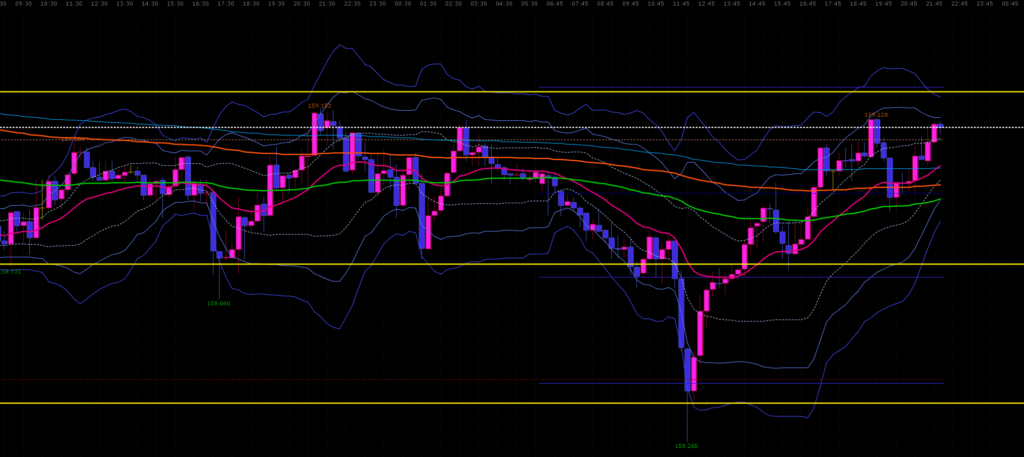Select the 16:45 time axis label
This screenshot has height=457, width=1024.
[x=807, y=4]
